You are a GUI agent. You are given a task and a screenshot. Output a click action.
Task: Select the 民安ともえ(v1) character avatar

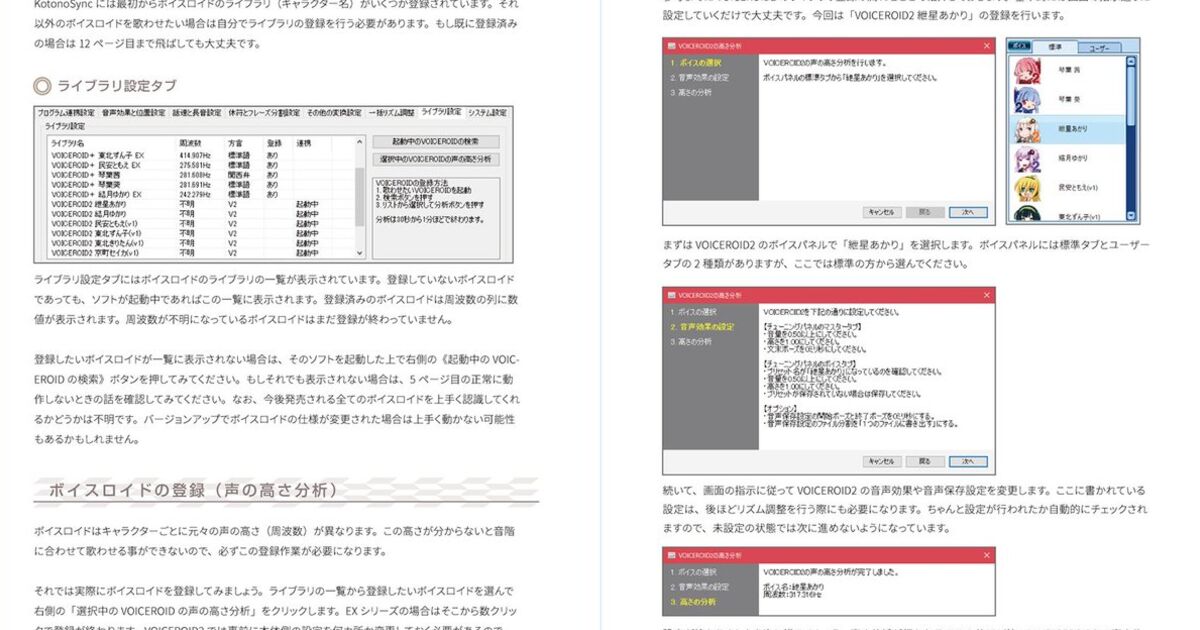pyautogui.click(x=1028, y=188)
